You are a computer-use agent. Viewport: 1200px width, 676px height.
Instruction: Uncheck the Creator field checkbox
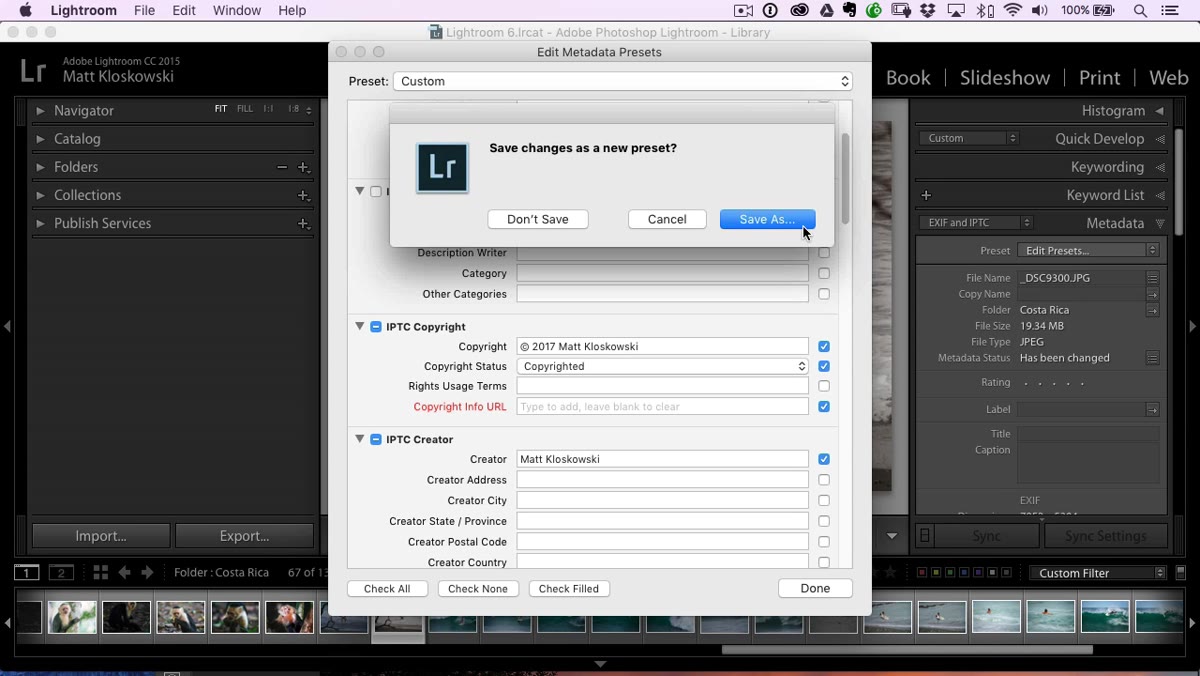tap(824, 459)
